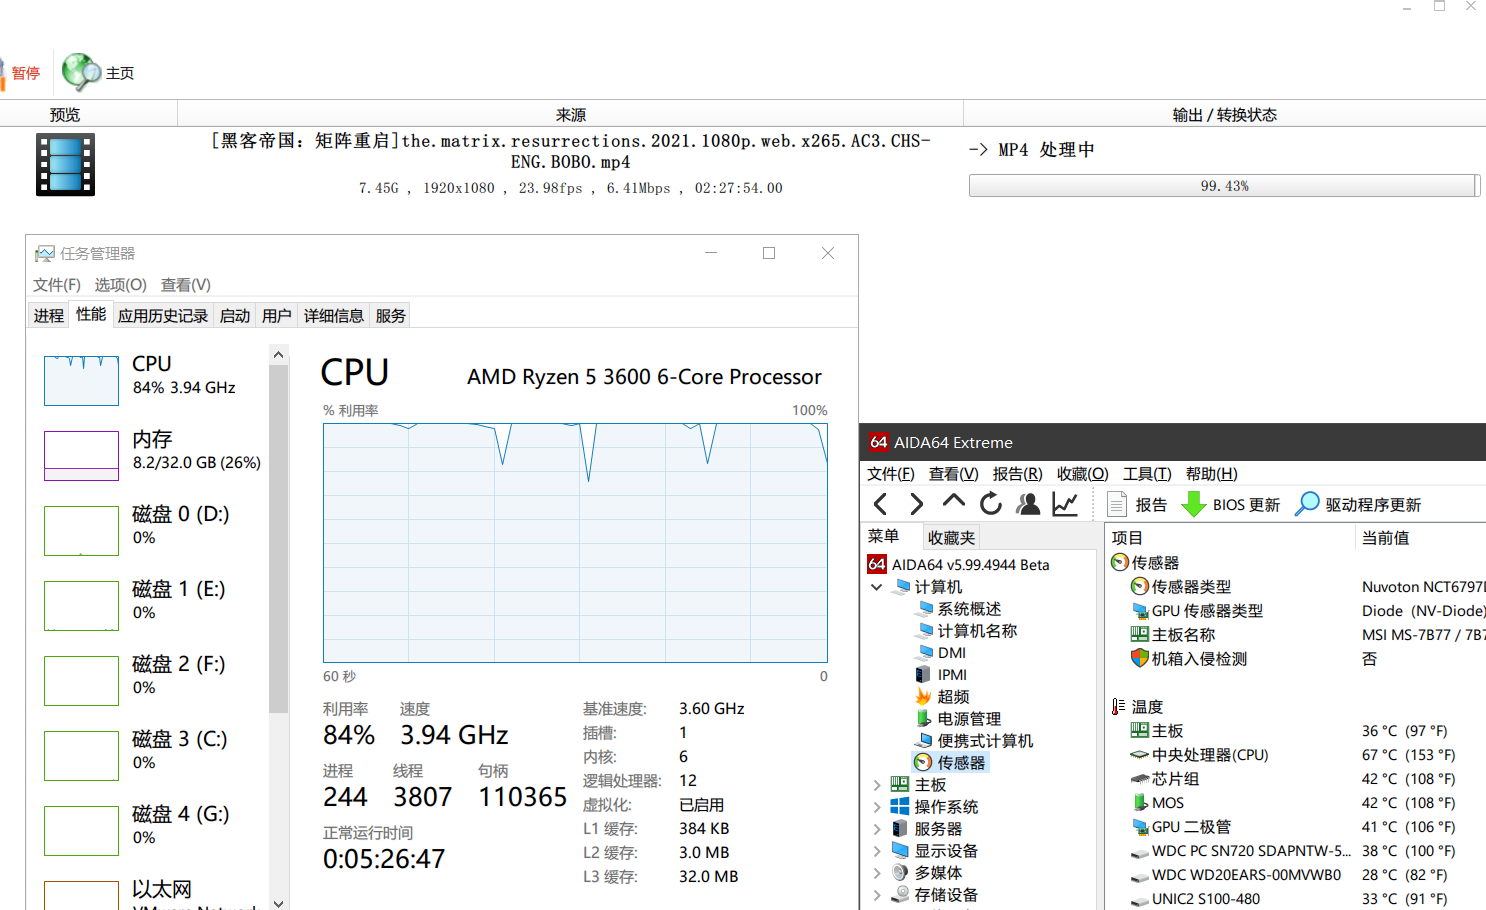The width and height of the screenshot is (1486, 910).
Task: Collapse the 计算机 tree node
Action: [877, 587]
